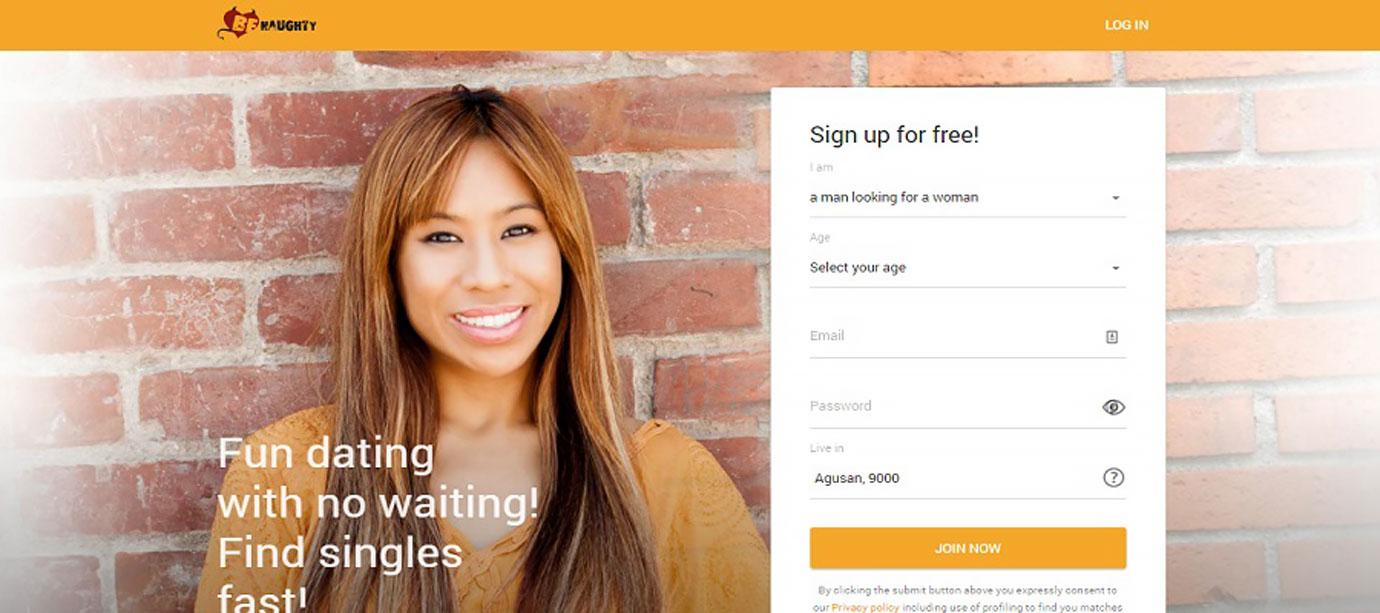The height and width of the screenshot is (613, 1380).
Task: Open the location help question mark icon
Action: [1113, 478]
